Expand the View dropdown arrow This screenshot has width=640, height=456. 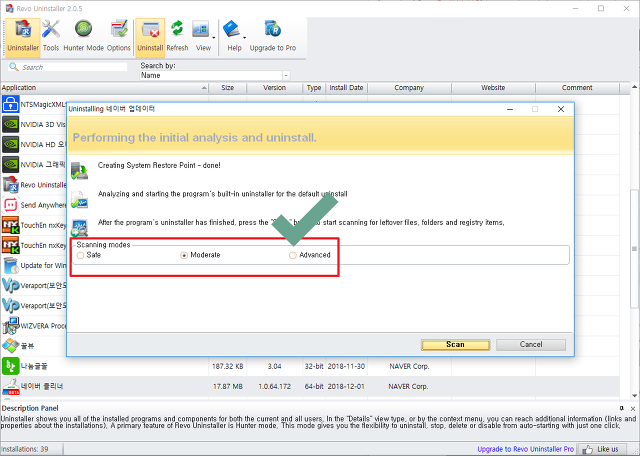[214, 38]
